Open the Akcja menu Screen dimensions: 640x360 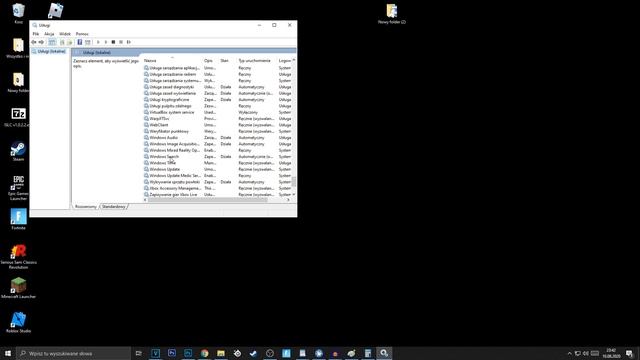pyautogui.click(x=49, y=34)
